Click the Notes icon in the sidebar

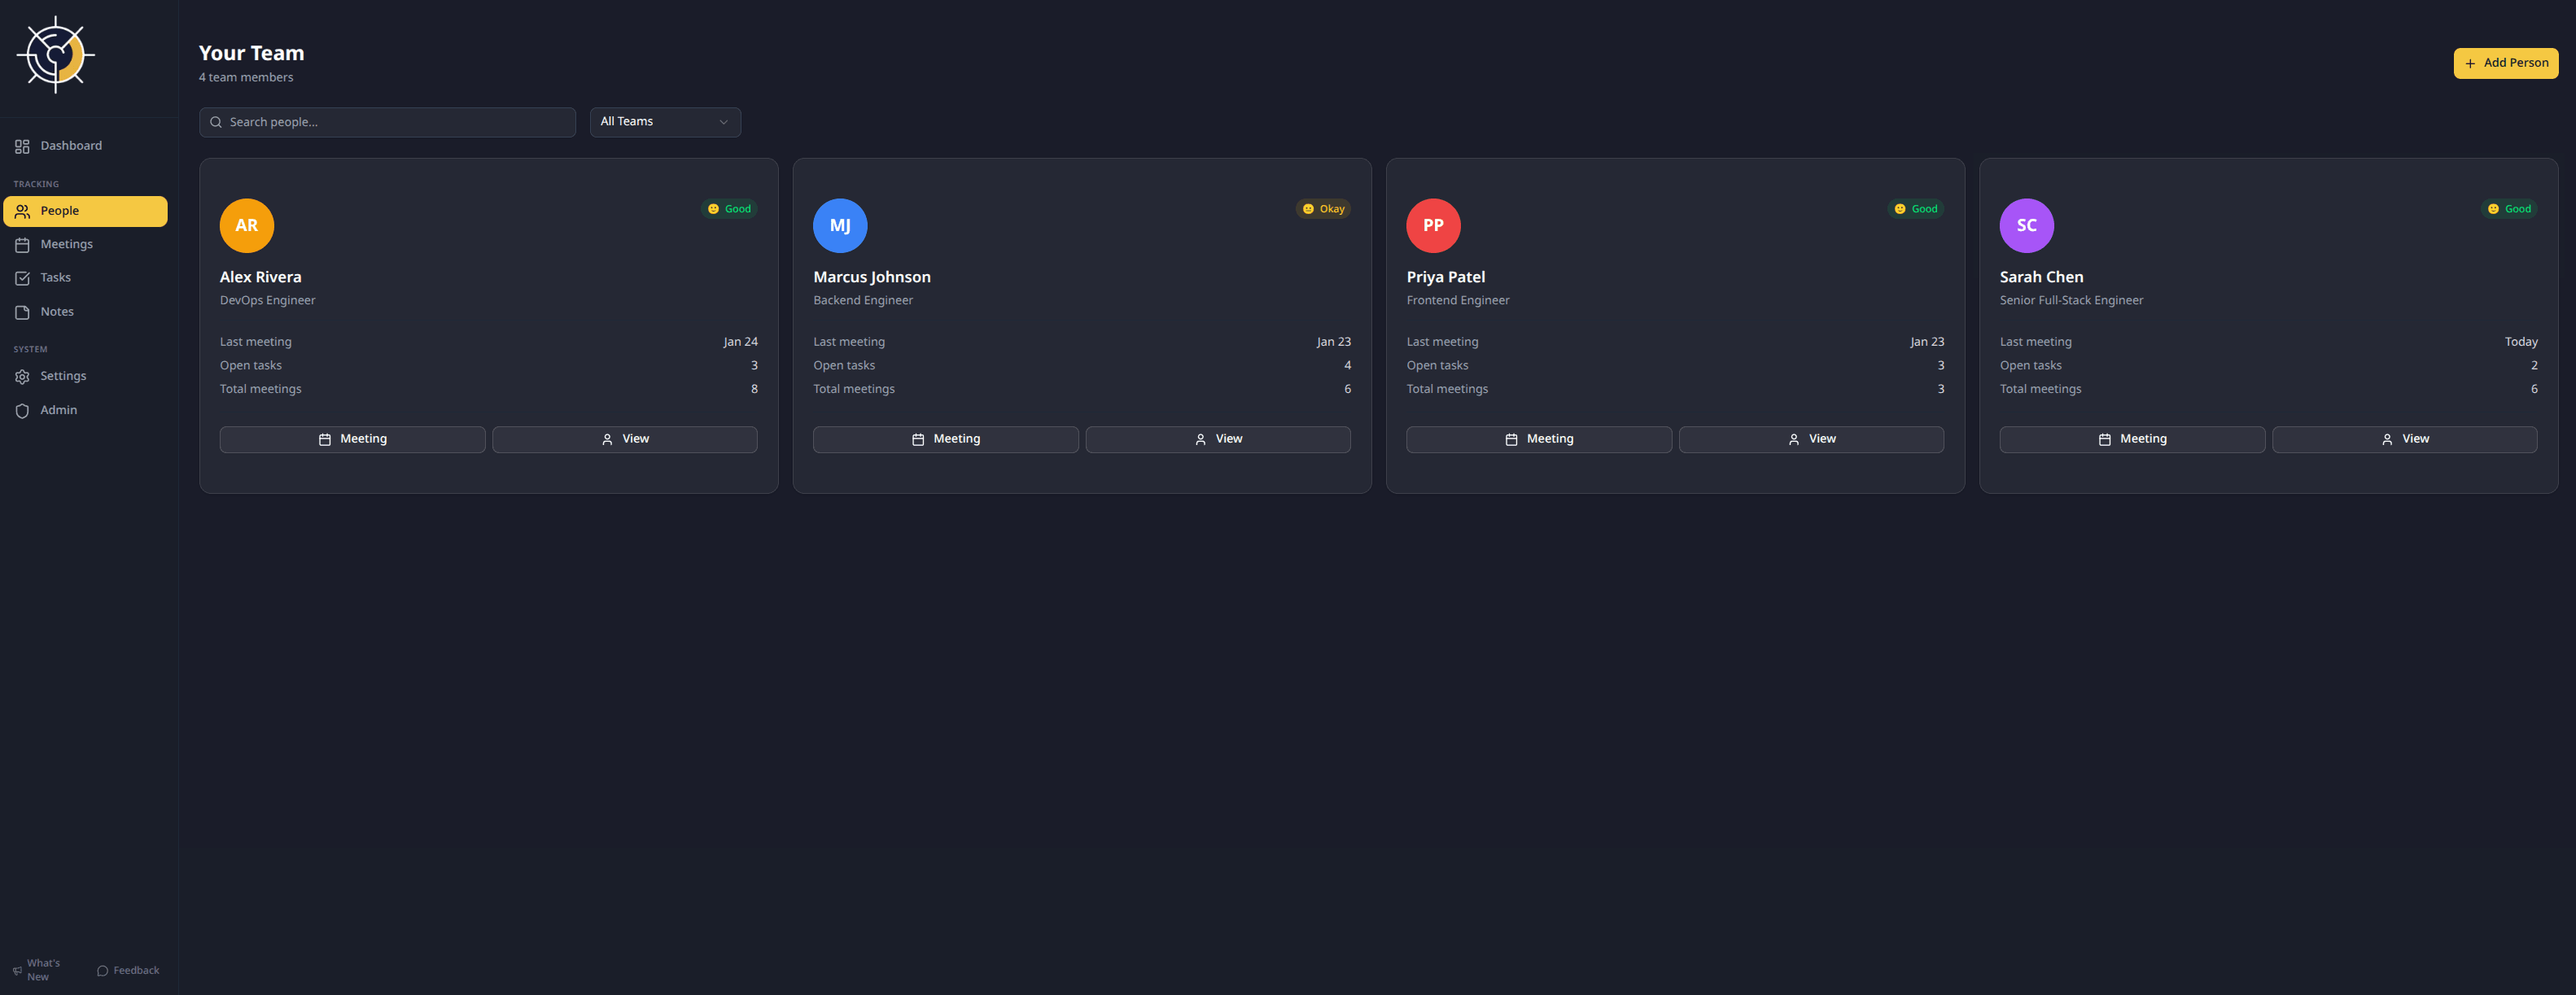click(x=23, y=311)
